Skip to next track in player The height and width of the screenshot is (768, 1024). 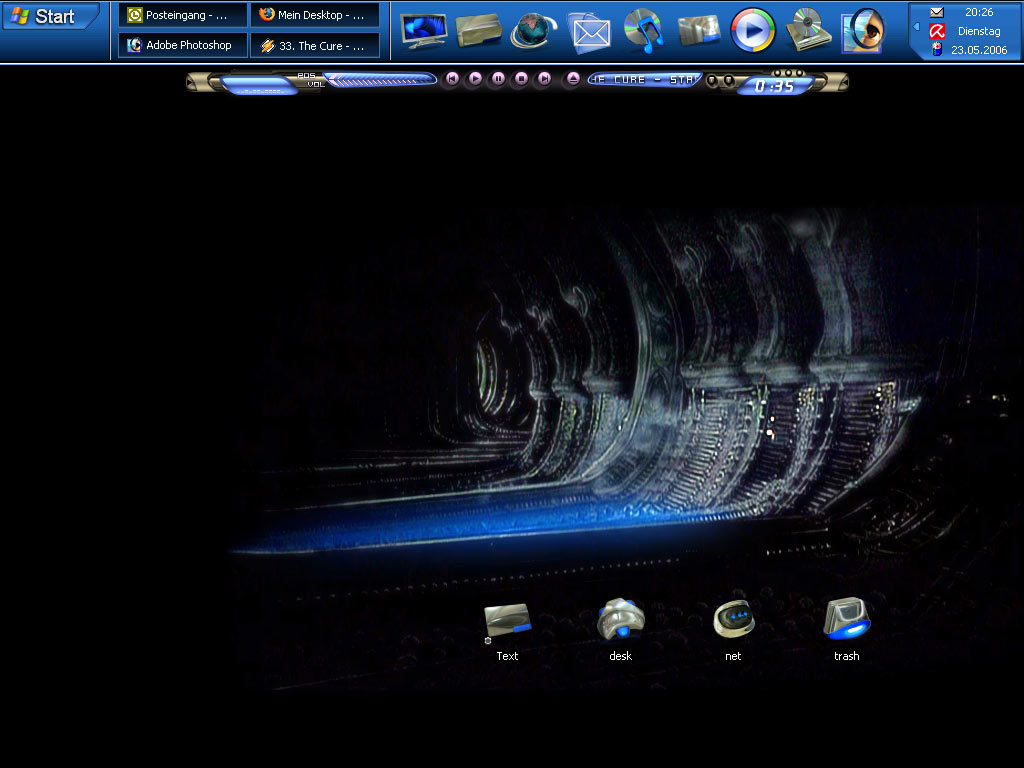click(x=544, y=79)
